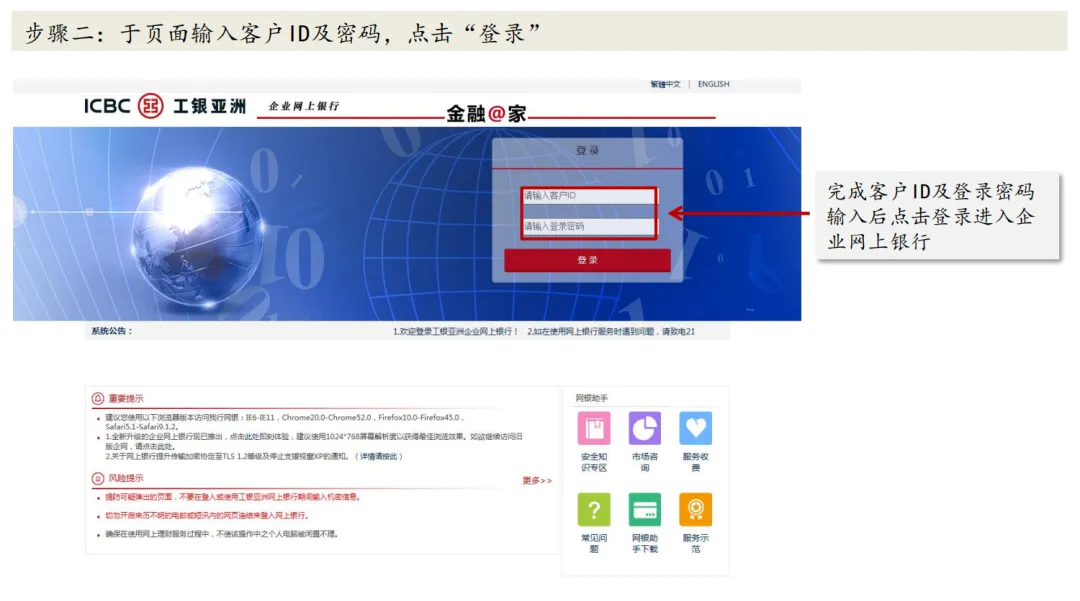Image resolution: width=1080 pixels, height=601 pixels.
Task: Click the 风险提示 warning icon
Action: 98,478
